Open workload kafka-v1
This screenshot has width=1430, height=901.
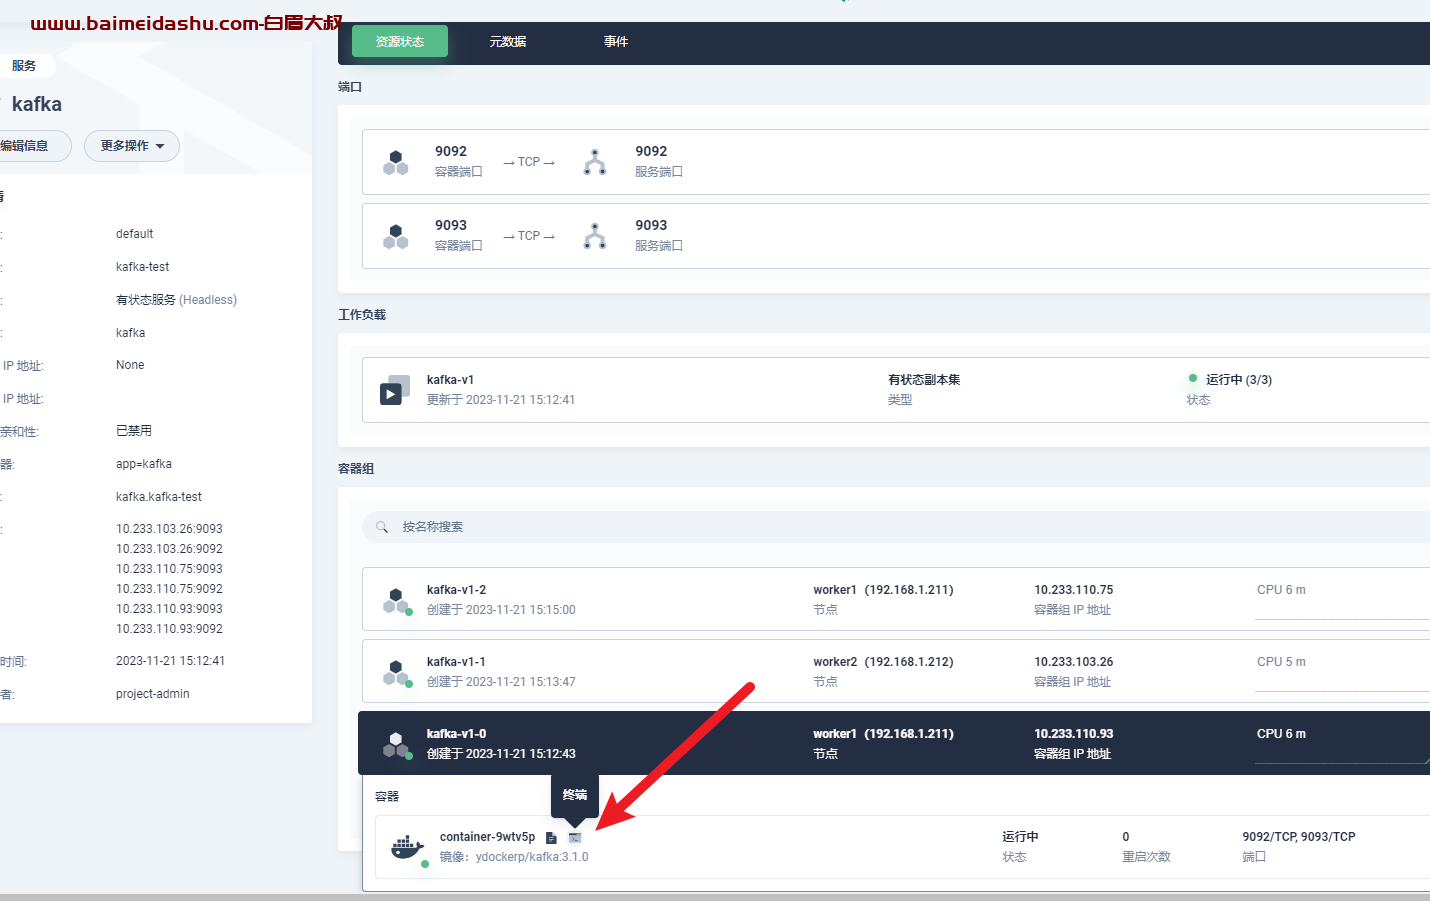(450, 380)
